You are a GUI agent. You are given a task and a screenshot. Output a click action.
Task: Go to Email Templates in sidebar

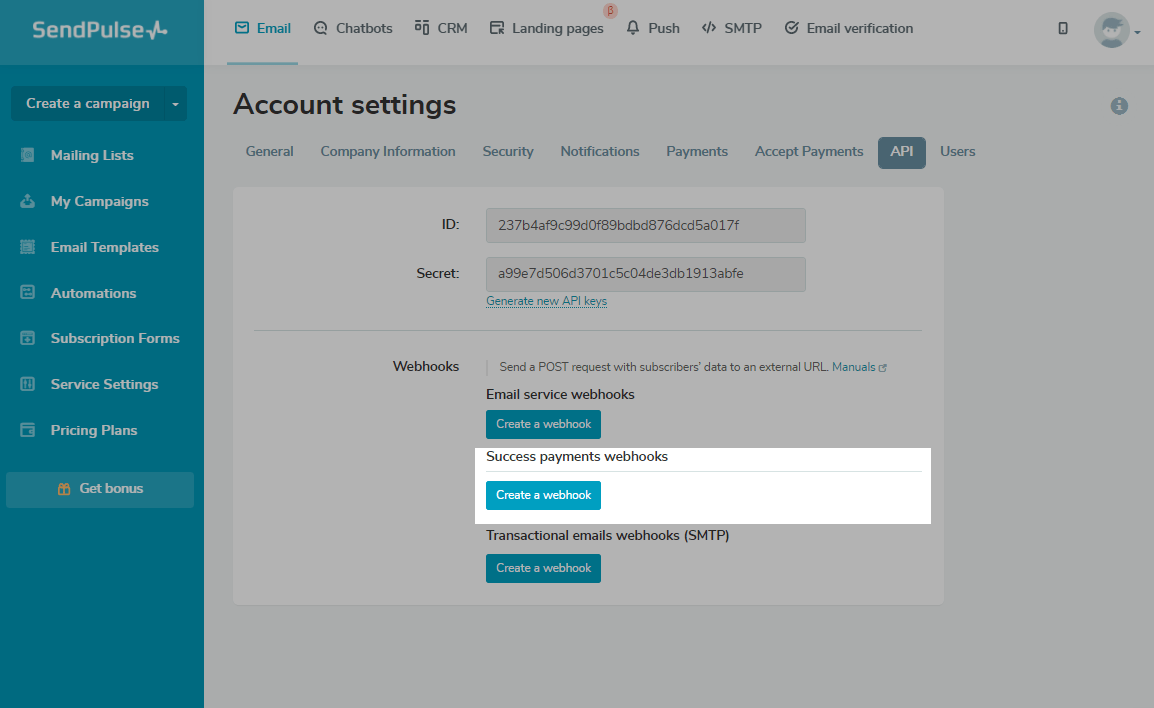104,247
